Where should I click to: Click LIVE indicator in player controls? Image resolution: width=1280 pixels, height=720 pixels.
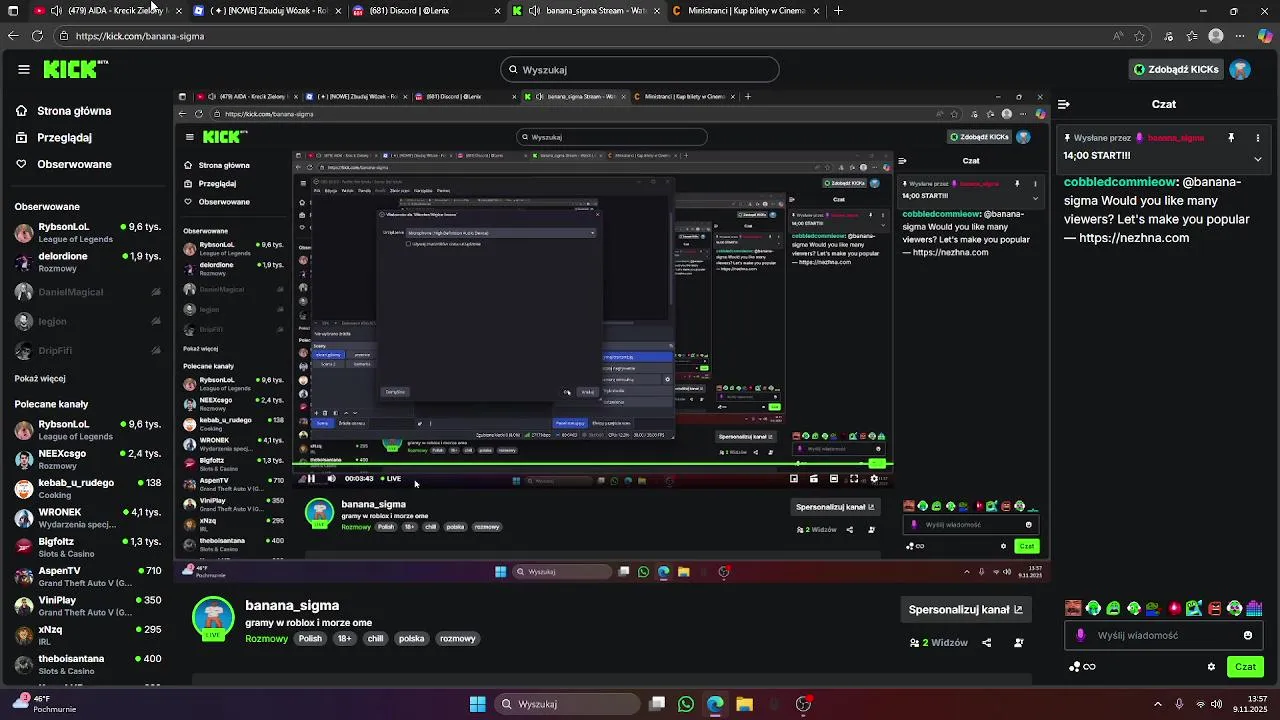click(391, 479)
